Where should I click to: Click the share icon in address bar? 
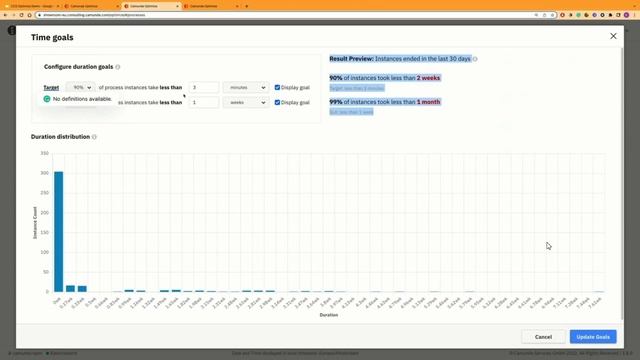click(544, 15)
